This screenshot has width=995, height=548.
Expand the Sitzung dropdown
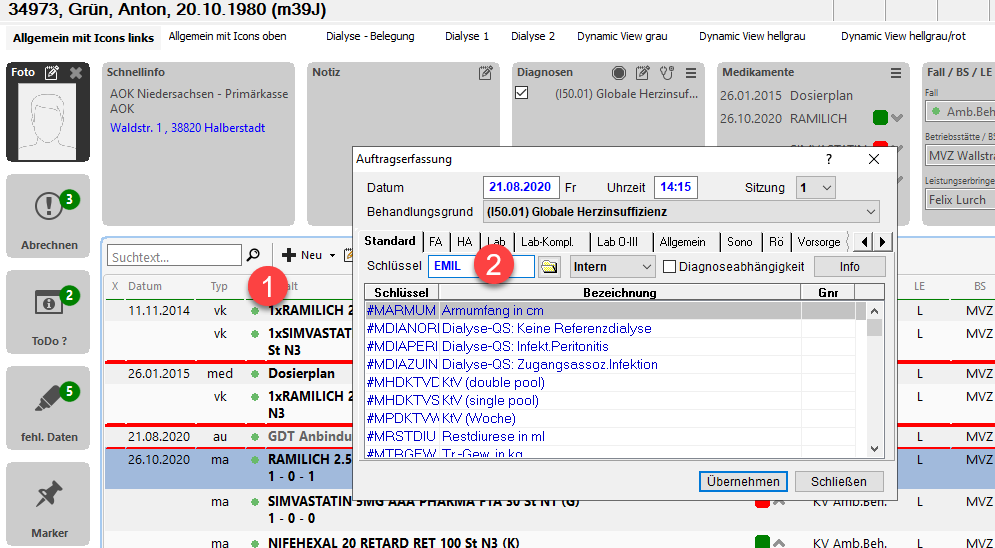point(826,188)
